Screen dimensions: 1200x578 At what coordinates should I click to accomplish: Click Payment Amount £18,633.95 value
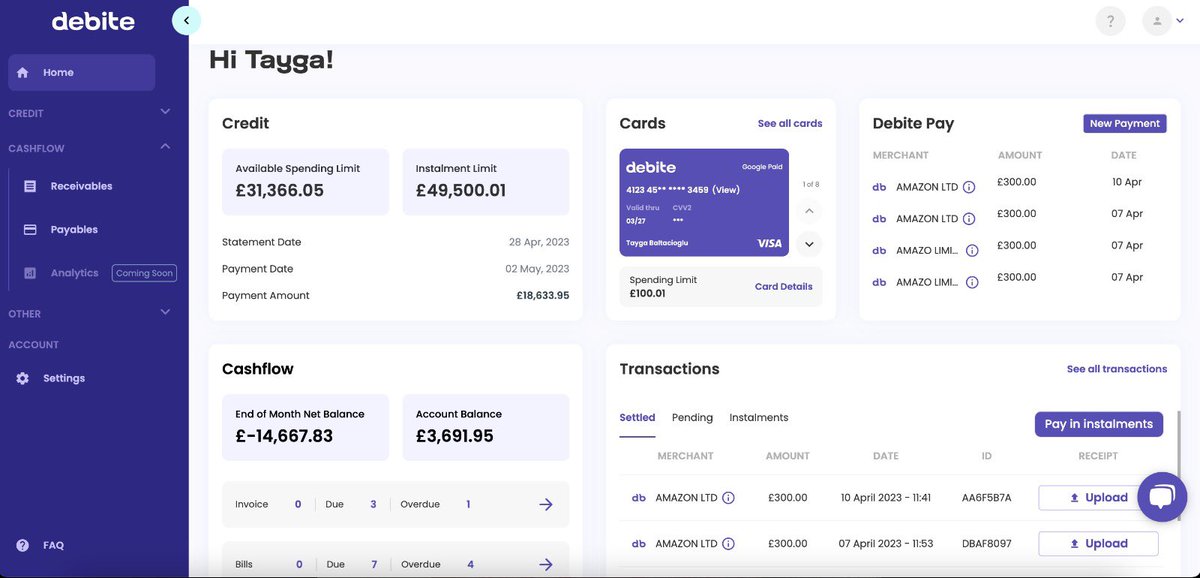[543, 296]
